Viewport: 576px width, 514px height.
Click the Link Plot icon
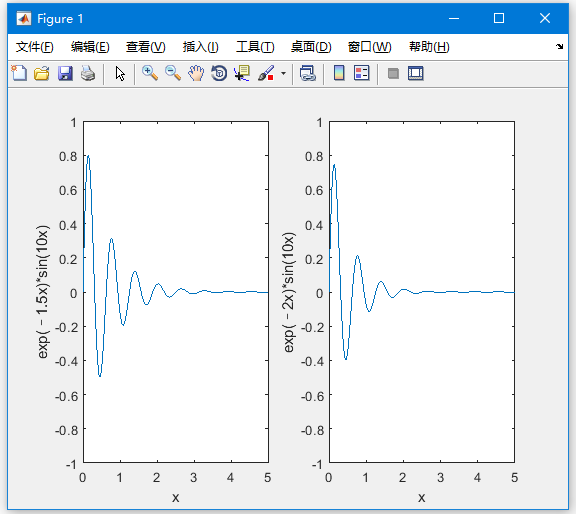tap(308, 73)
